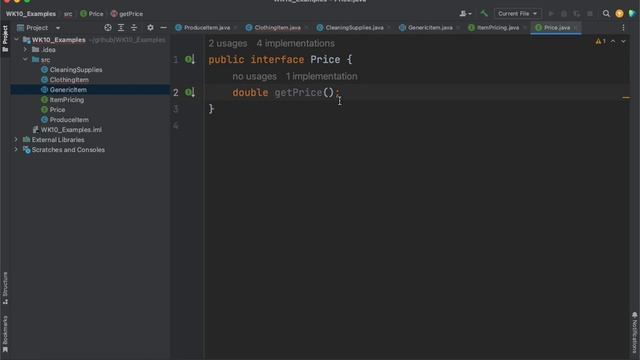The image size is (640, 360).
Task: Click src in the navigation breadcrumb
Action: [68, 13]
